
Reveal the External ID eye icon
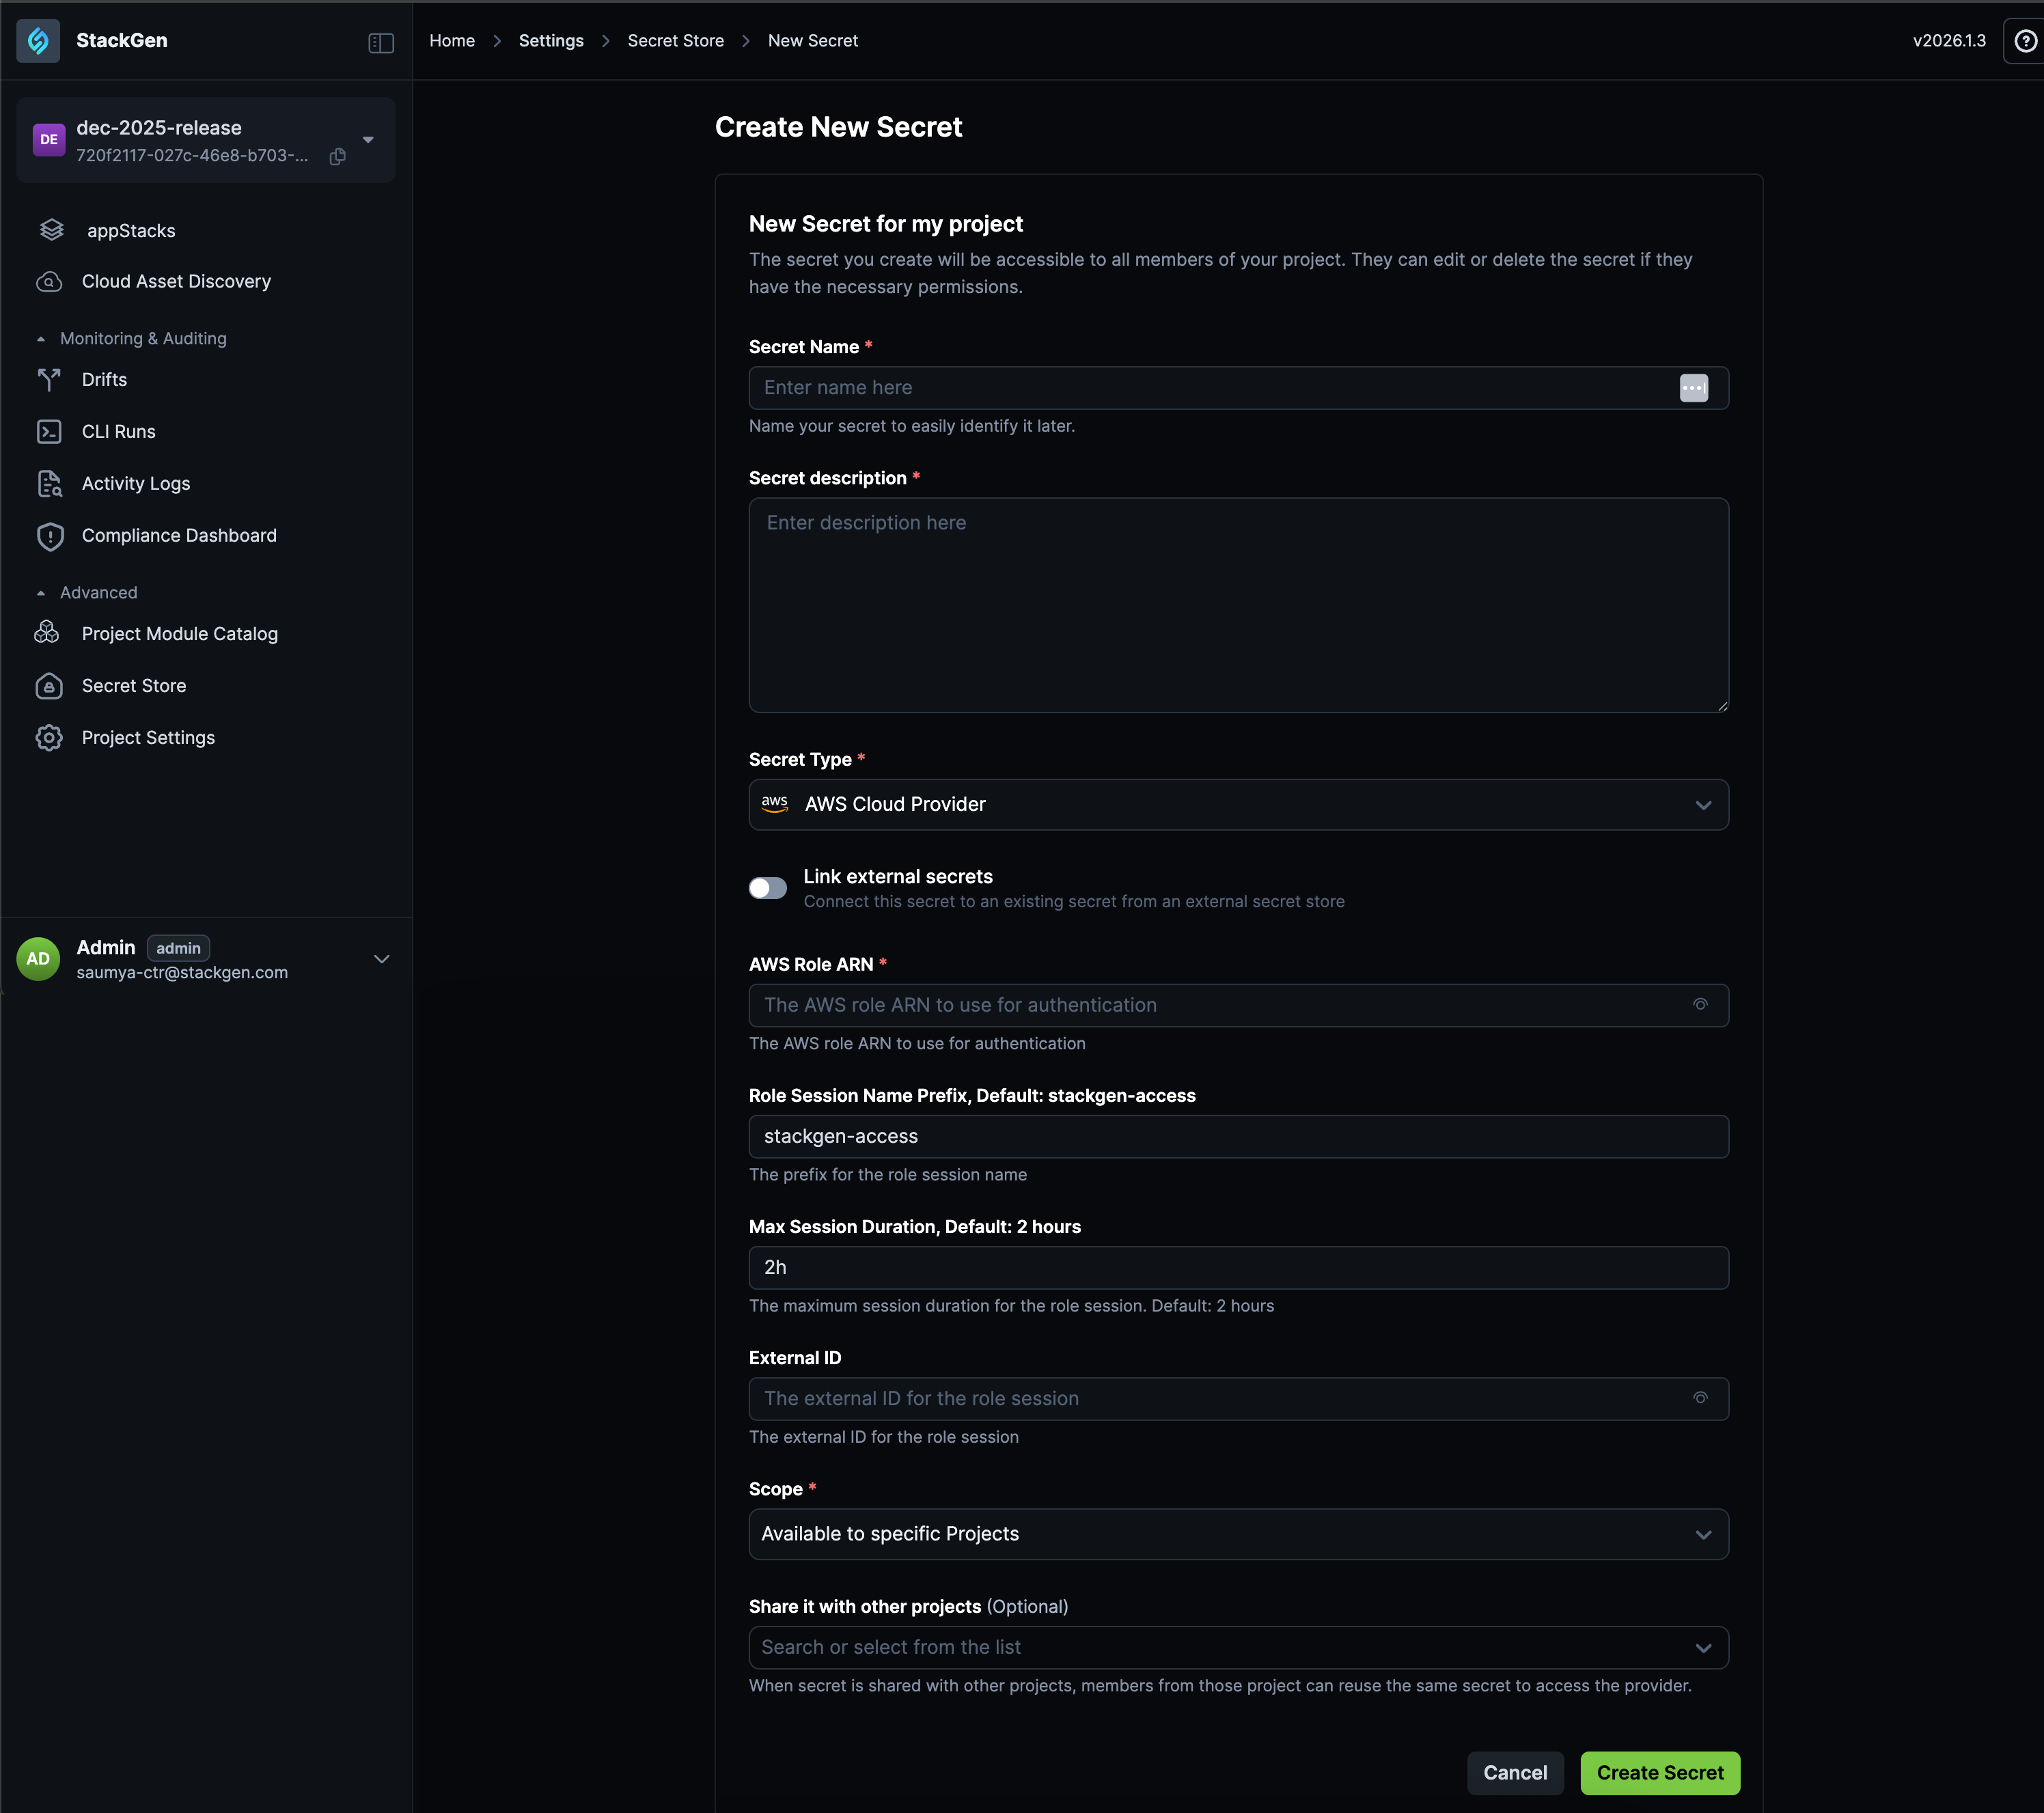pos(1700,1398)
